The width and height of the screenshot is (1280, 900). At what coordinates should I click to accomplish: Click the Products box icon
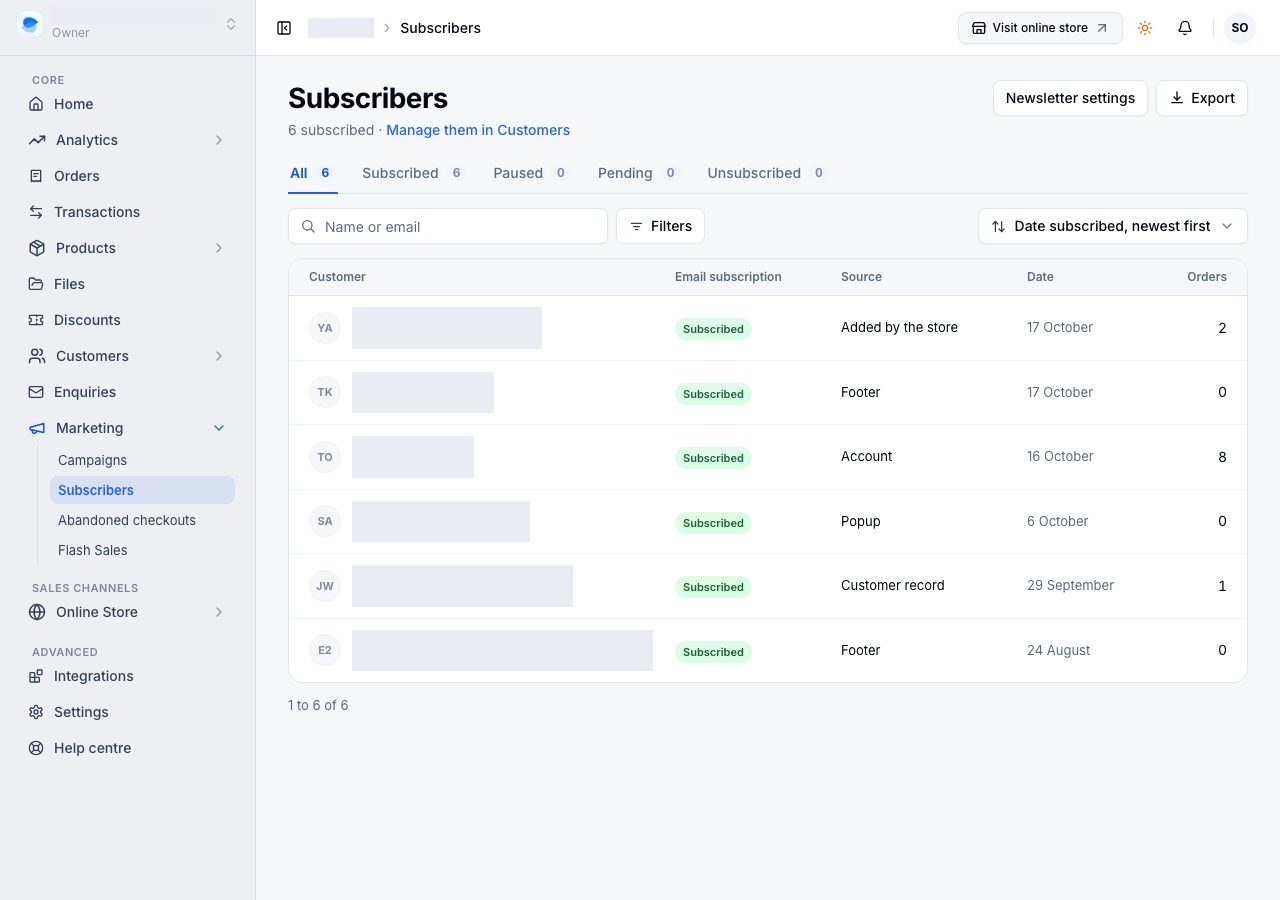(x=36, y=248)
